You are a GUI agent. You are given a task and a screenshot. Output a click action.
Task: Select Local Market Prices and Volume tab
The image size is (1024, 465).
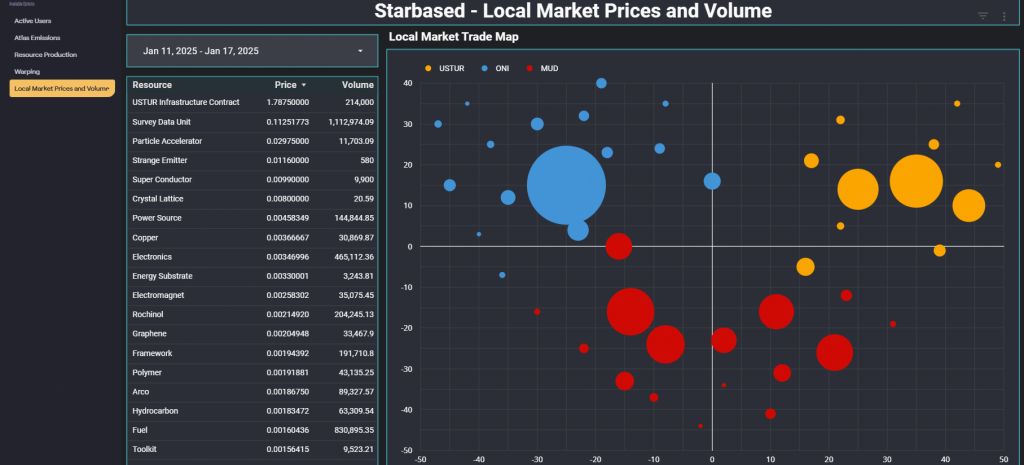(x=62, y=88)
